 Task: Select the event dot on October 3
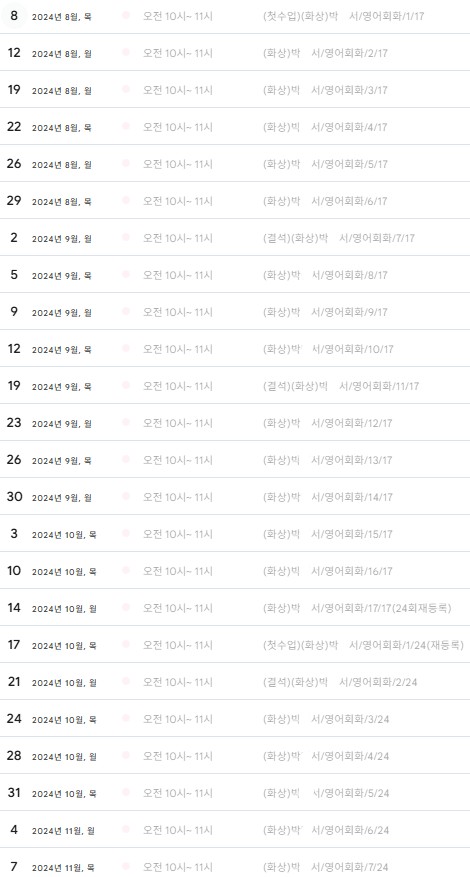coord(126,532)
